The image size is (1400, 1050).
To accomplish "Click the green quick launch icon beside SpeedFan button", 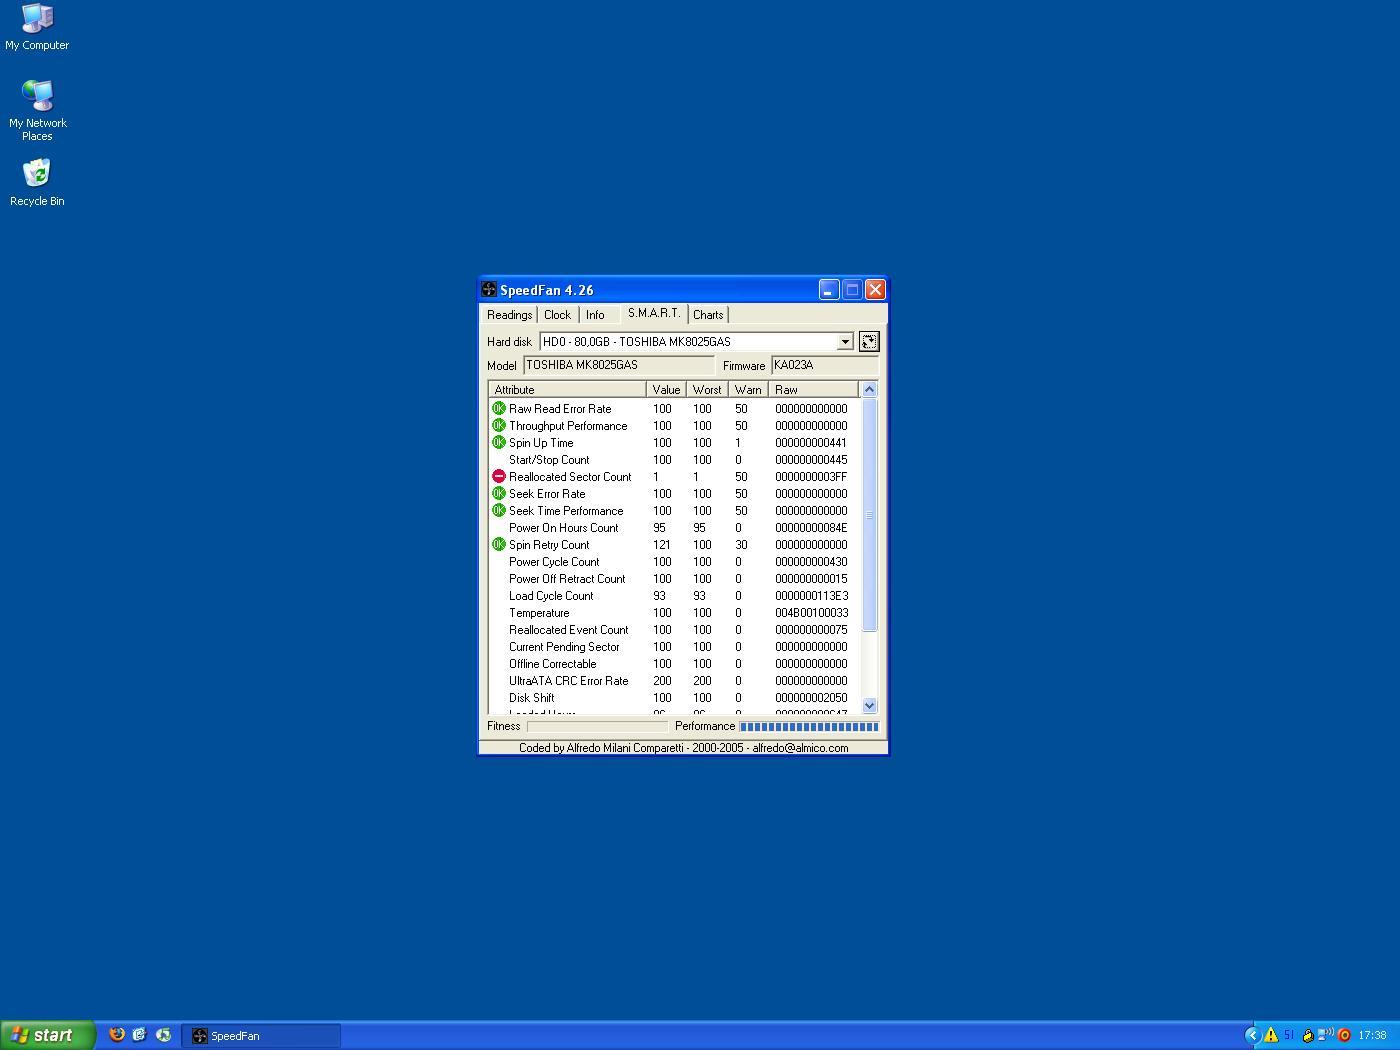I will 163,1035.
